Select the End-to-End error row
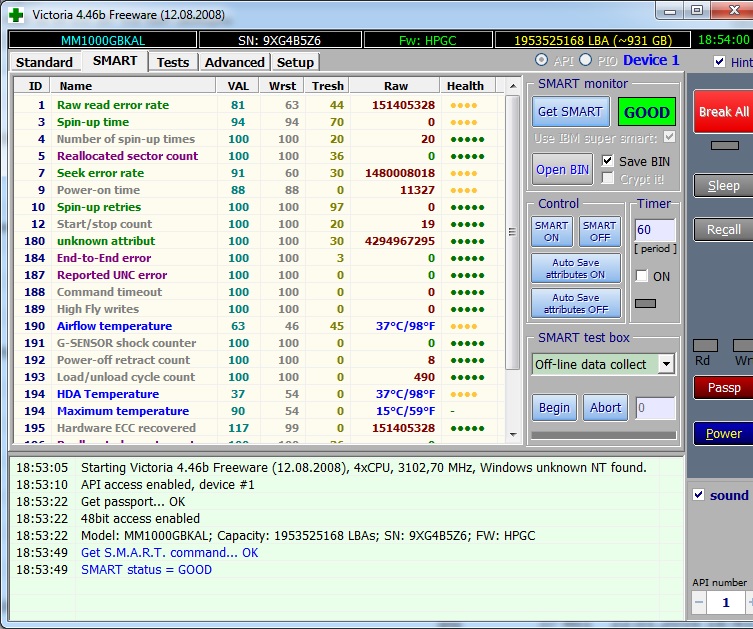This screenshot has height=629, width=753. click(x=259, y=258)
